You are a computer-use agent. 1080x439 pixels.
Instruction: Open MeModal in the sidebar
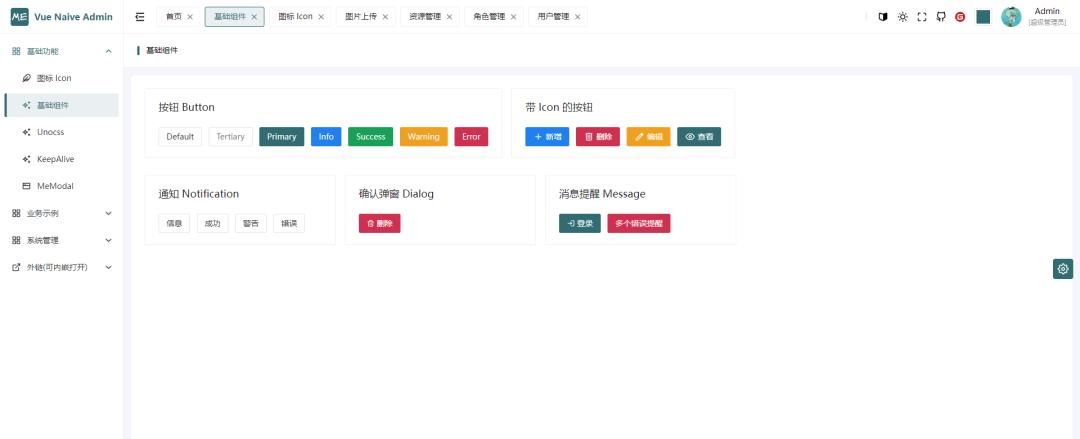point(61,185)
